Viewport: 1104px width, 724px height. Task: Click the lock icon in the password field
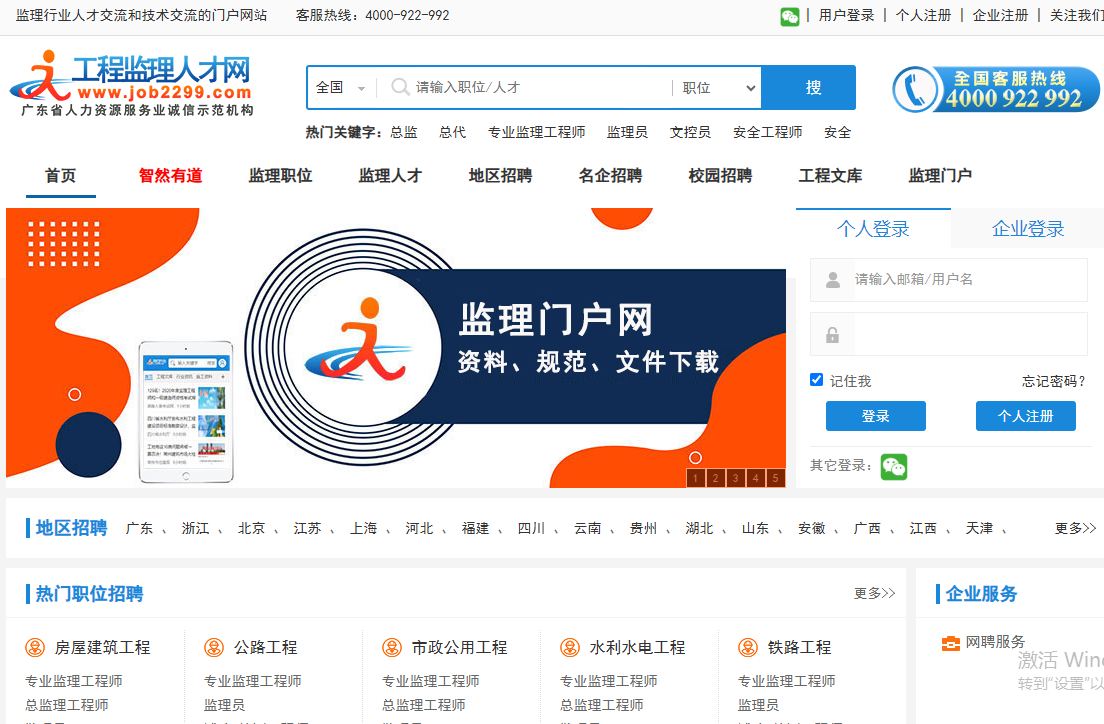(x=833, y=334)
